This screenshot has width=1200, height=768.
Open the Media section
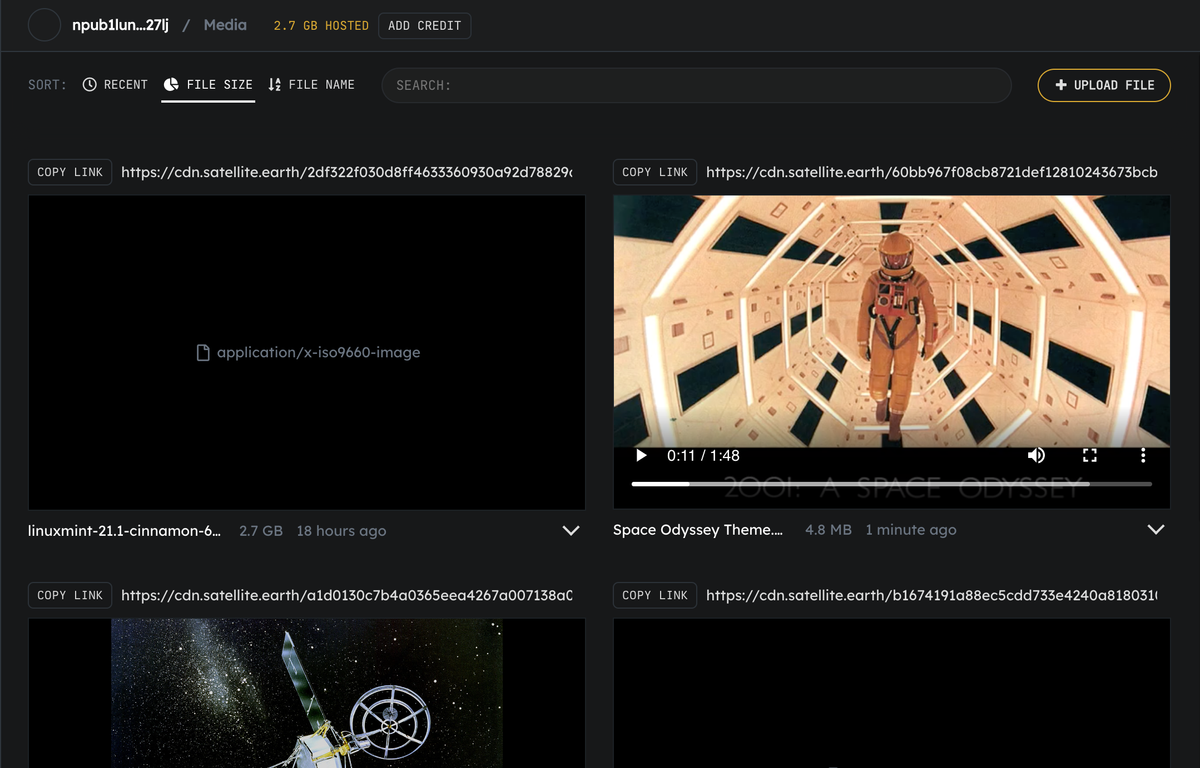click(224, 24)
